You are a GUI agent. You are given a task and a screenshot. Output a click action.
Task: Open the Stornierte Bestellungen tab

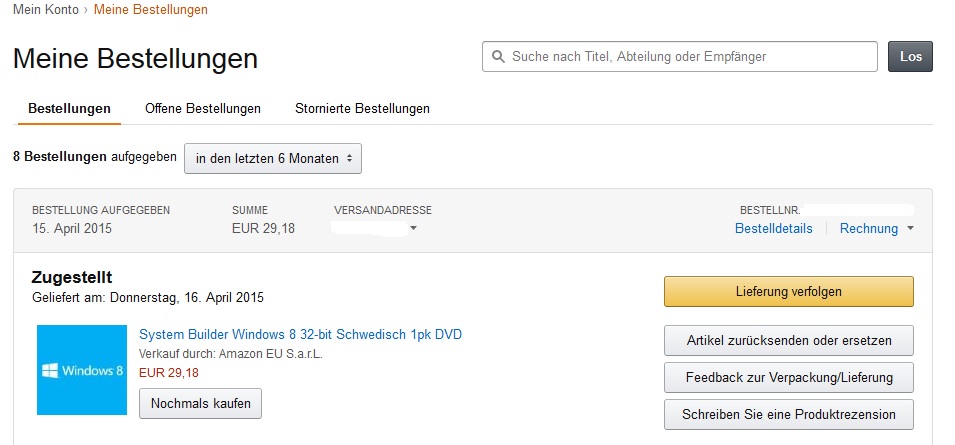[x=362, y=108]
